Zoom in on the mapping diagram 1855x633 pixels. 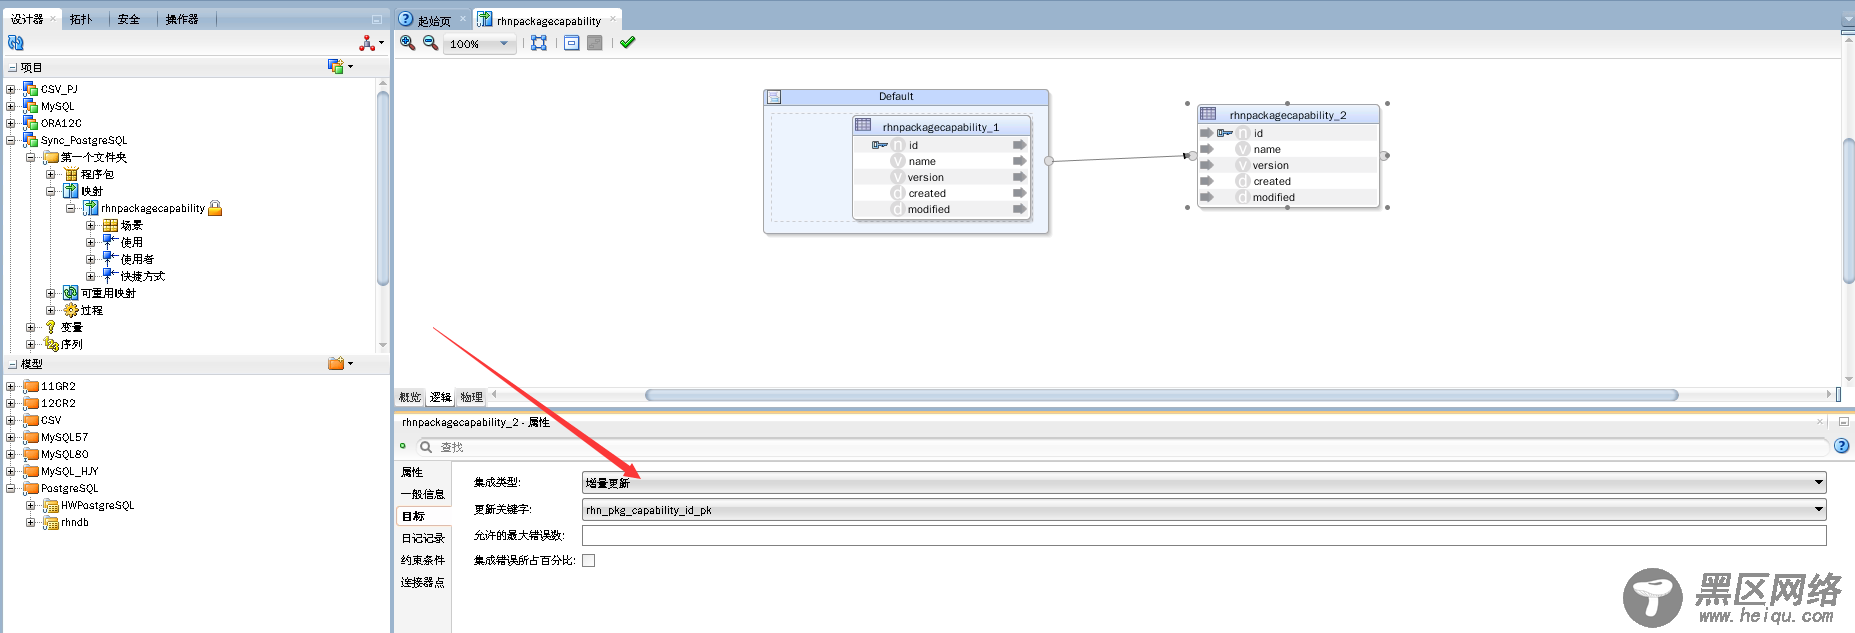point(408,43)
